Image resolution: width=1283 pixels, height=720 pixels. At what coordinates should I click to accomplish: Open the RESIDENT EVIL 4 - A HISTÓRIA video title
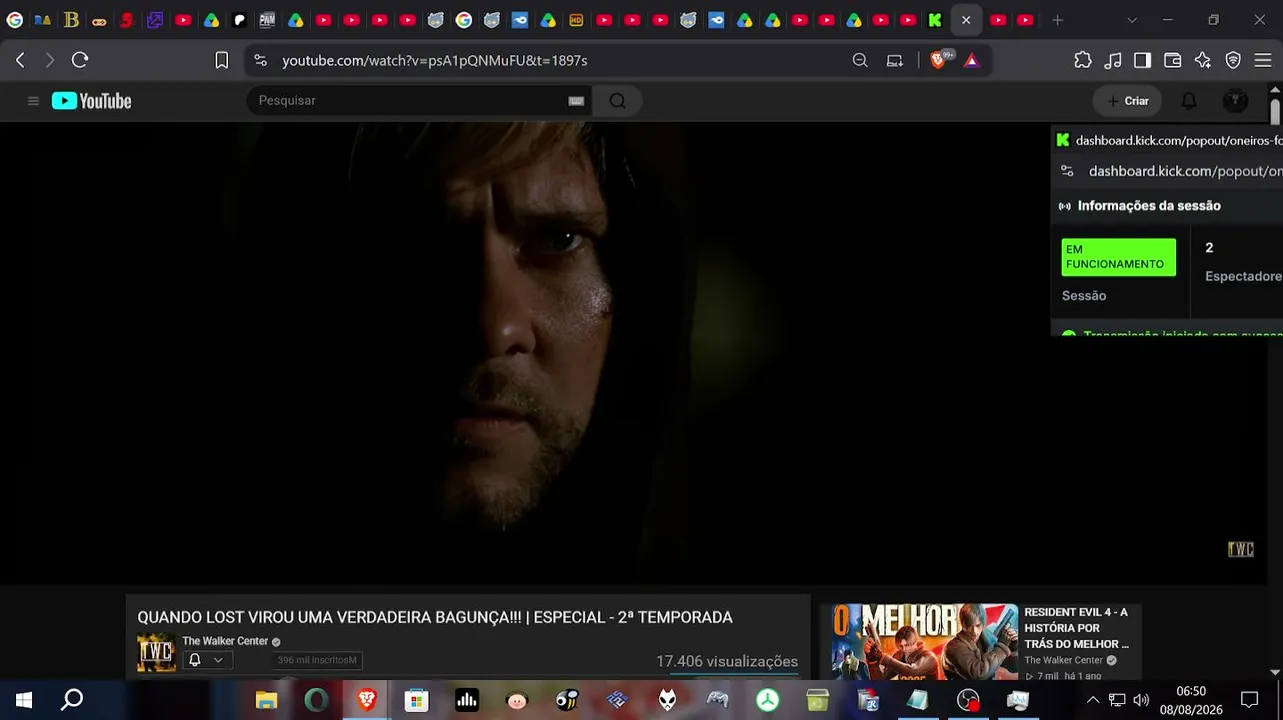coord(1076,628)
